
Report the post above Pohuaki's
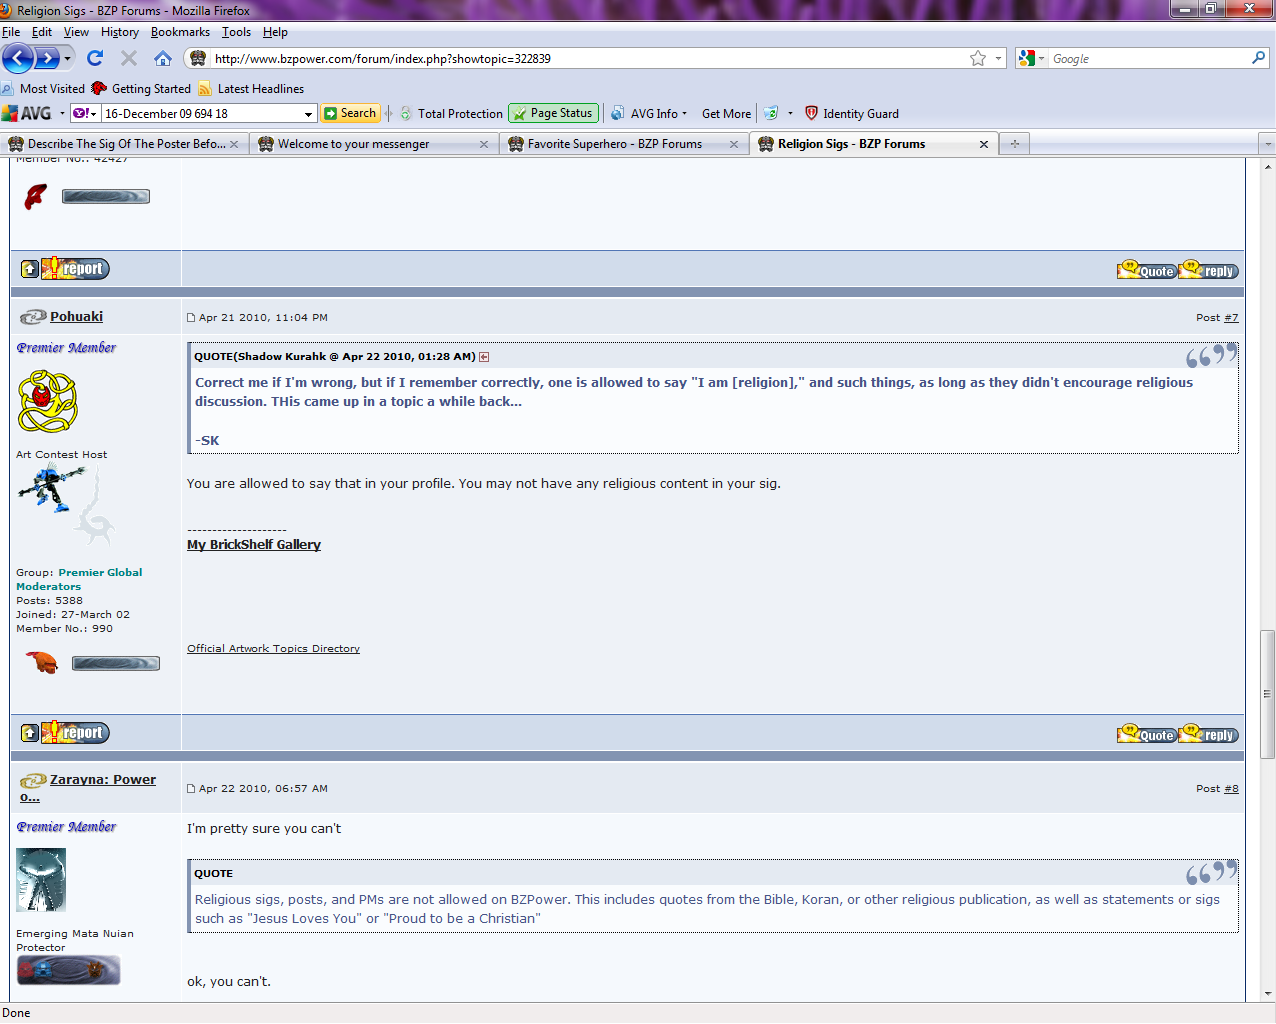75,269
